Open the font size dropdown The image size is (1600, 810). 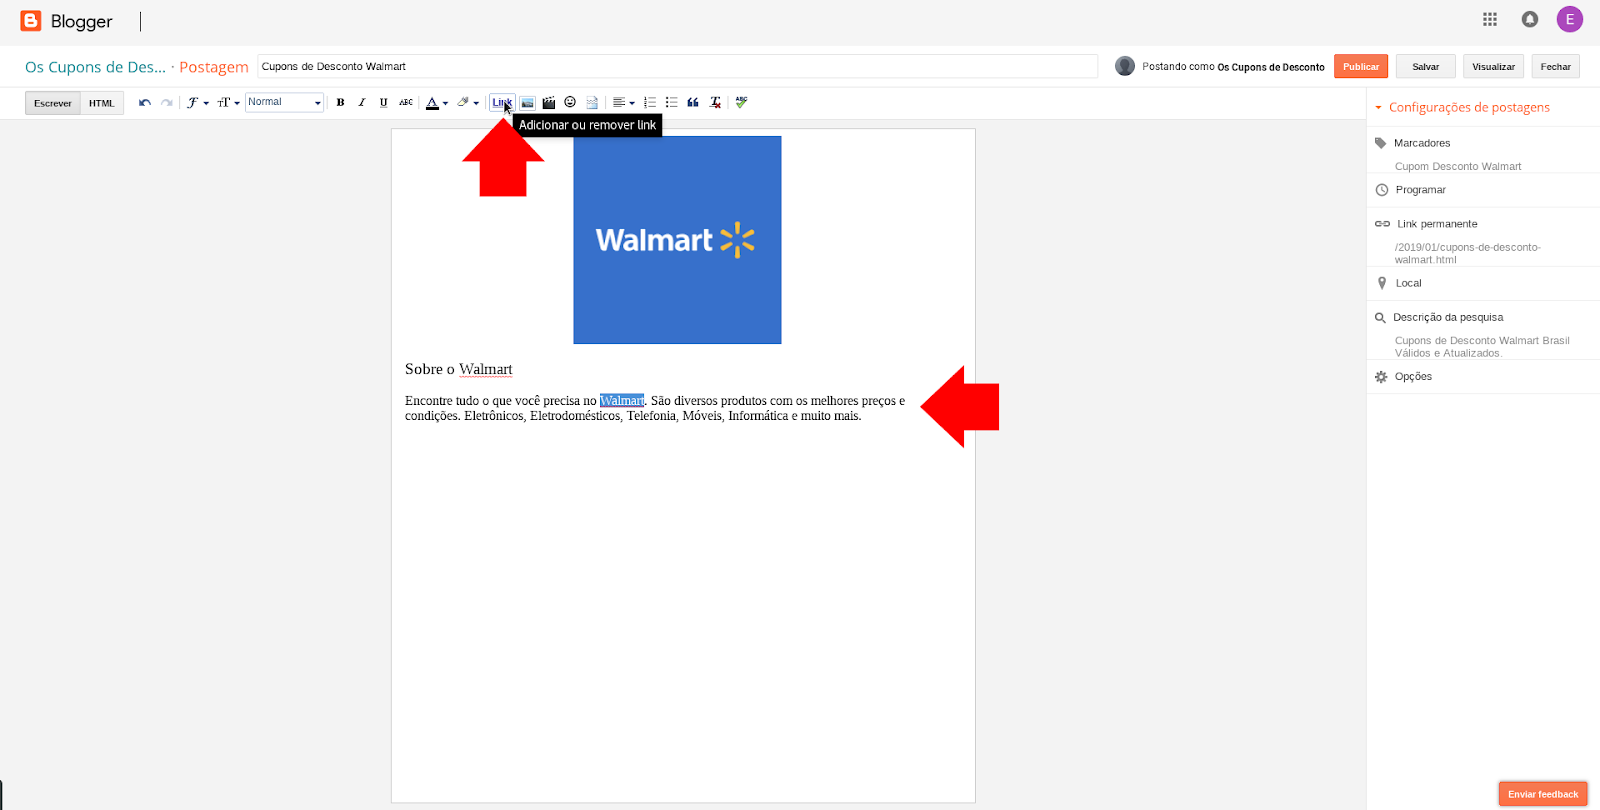point(228,103)
